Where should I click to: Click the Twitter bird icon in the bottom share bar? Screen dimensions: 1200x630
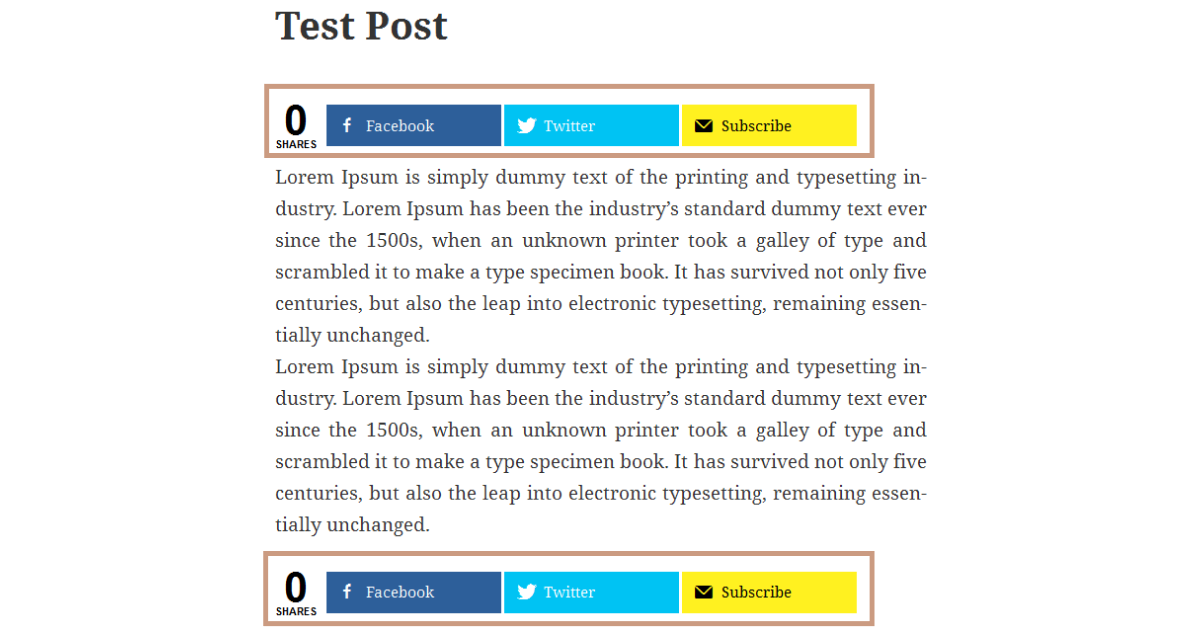pyautogui.click(x=526, y=592)
